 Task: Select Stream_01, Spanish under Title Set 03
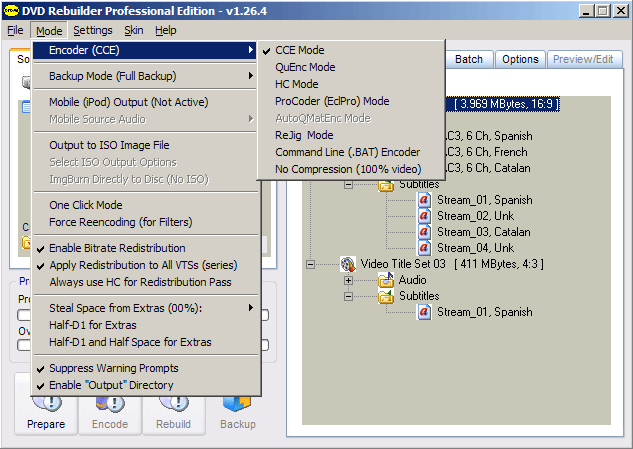click(x=485, y=312)
